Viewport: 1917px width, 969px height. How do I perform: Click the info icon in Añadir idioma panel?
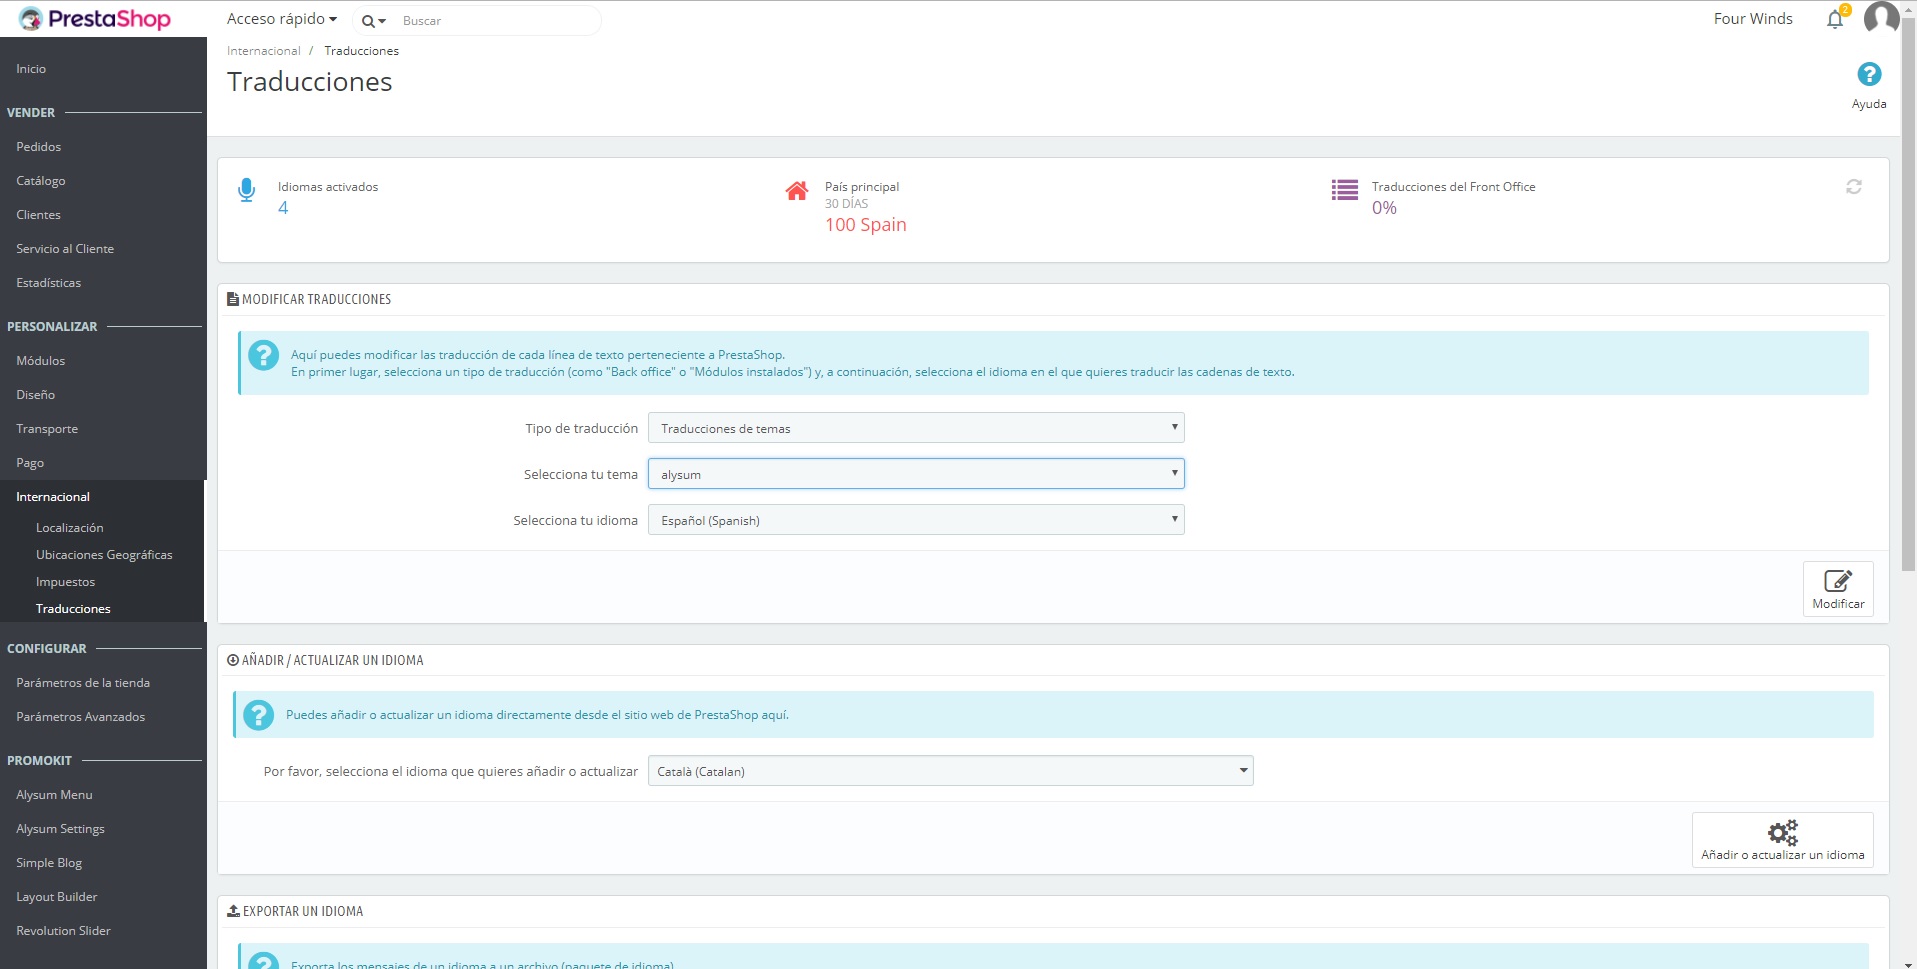(259, 715)
